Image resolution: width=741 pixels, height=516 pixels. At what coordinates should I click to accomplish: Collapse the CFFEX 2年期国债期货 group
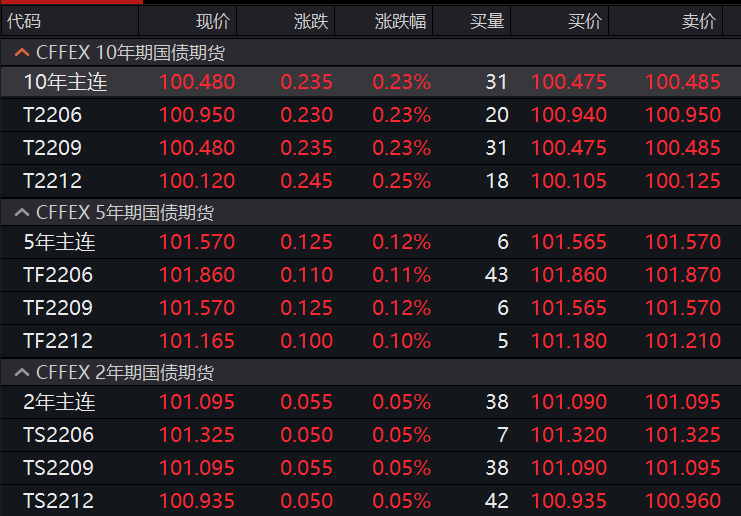22,373
